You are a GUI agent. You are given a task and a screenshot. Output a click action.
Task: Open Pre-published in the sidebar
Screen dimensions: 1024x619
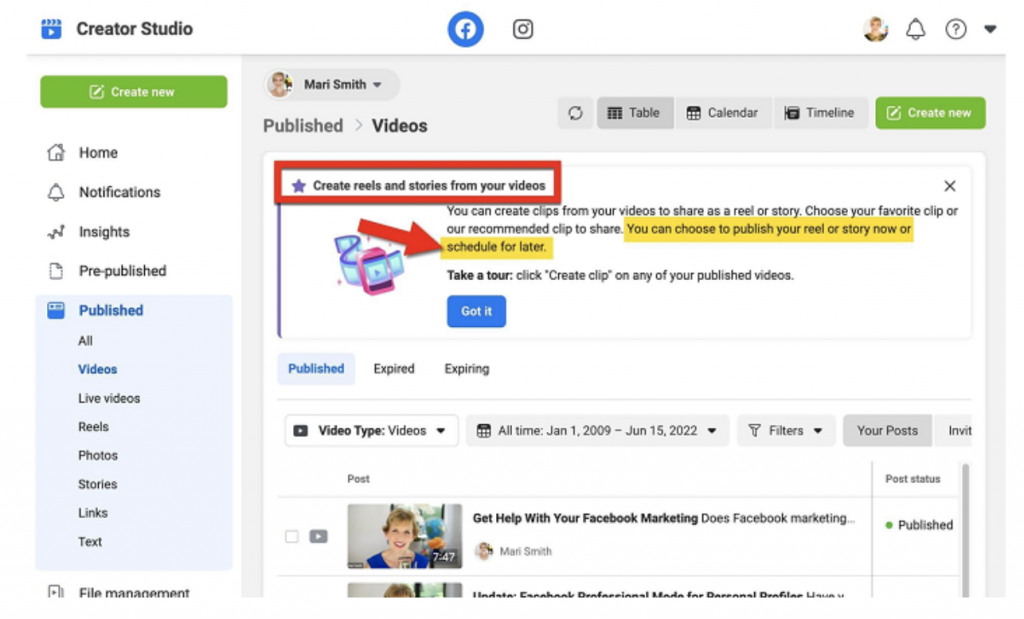tap(122, 271)
